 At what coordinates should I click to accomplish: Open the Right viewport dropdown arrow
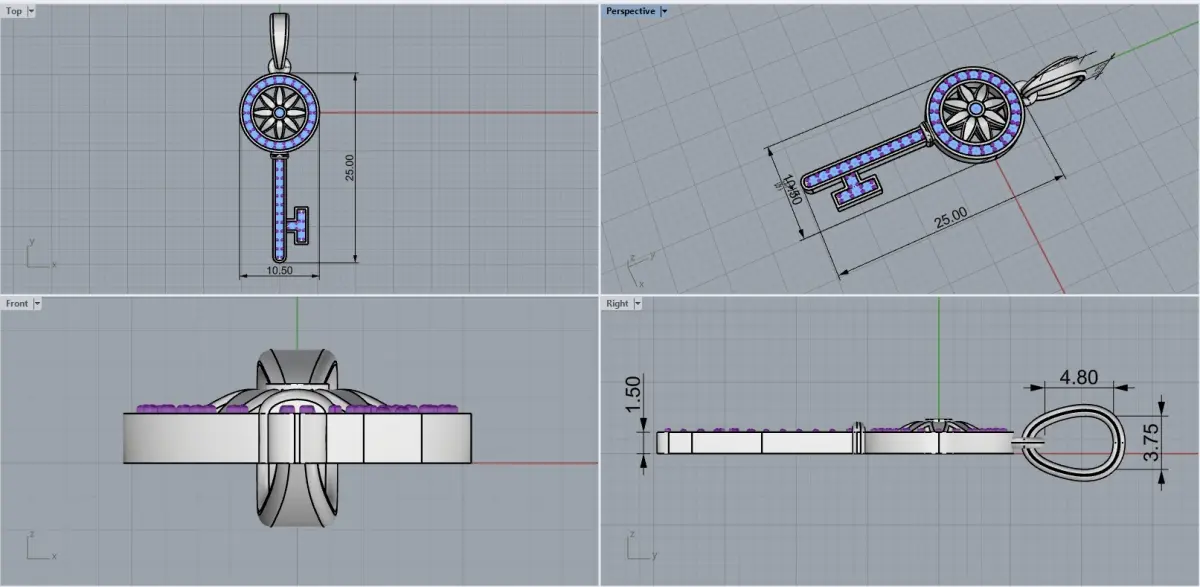(x=637, y=303)
